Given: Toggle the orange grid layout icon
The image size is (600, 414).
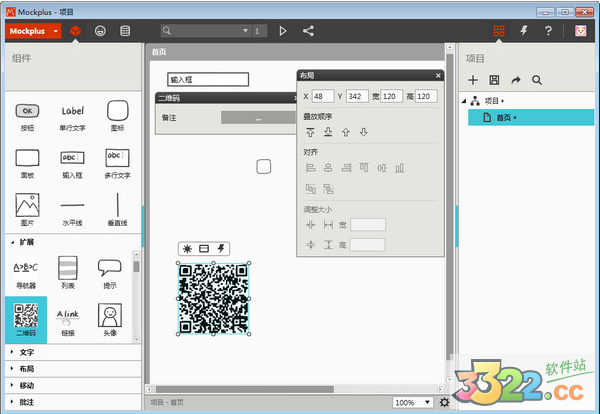Looking at the screenshot, I should pos(499,31).
